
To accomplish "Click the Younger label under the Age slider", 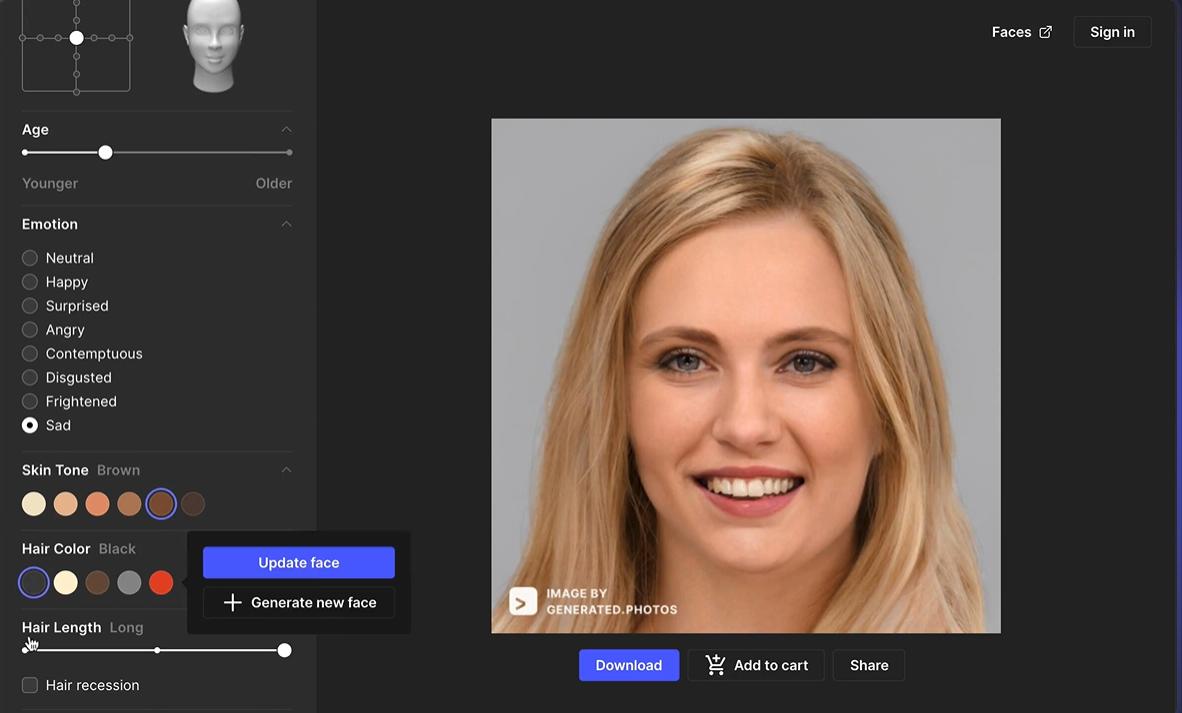I will (x=50, y=183).
